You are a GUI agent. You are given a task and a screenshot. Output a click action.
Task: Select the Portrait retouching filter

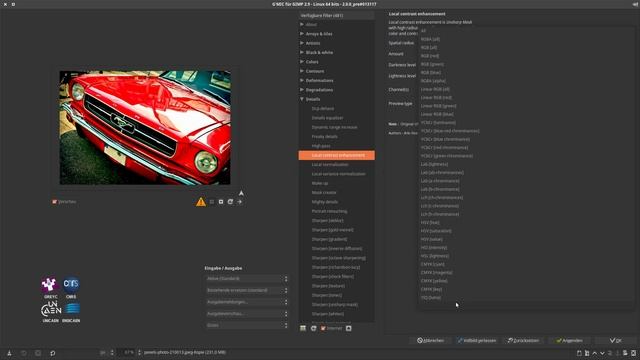tap(329, 211)
